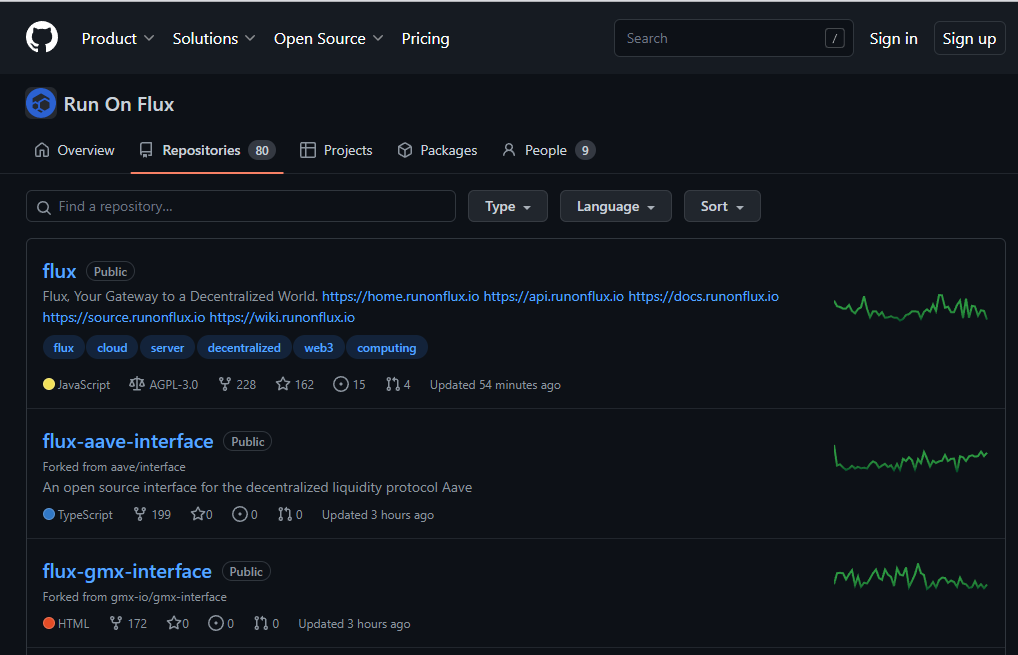The height and width of the screenshot is (655, 1018).
Task: Click the TypeScript language label
Action: (85, 514)
